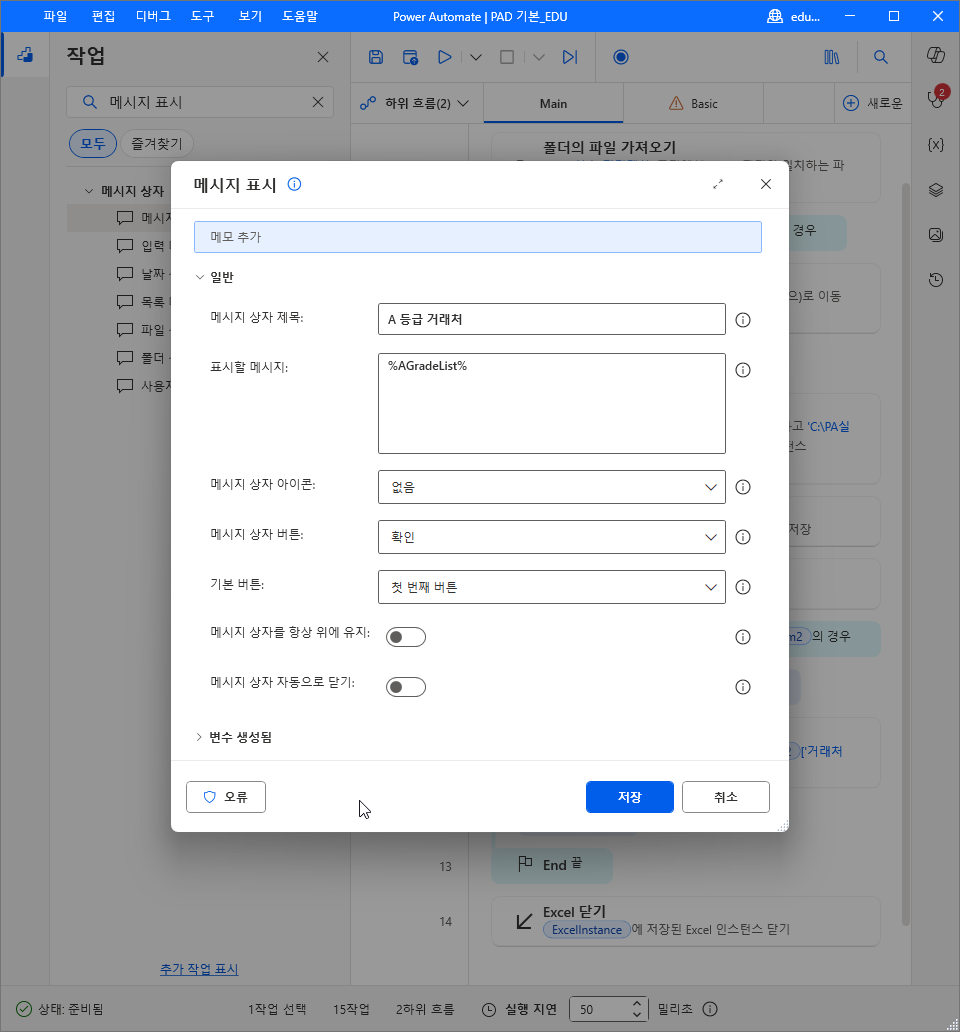This screenshot has height=1032, width=960.
Task: Open the run history clock icon
Action: click(x=936, y=280)
